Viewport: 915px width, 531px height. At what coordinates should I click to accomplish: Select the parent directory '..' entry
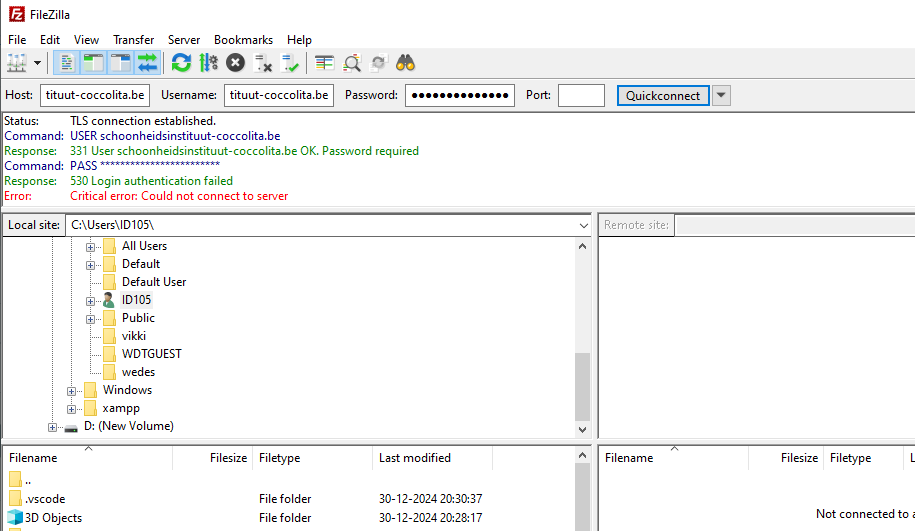289,480
